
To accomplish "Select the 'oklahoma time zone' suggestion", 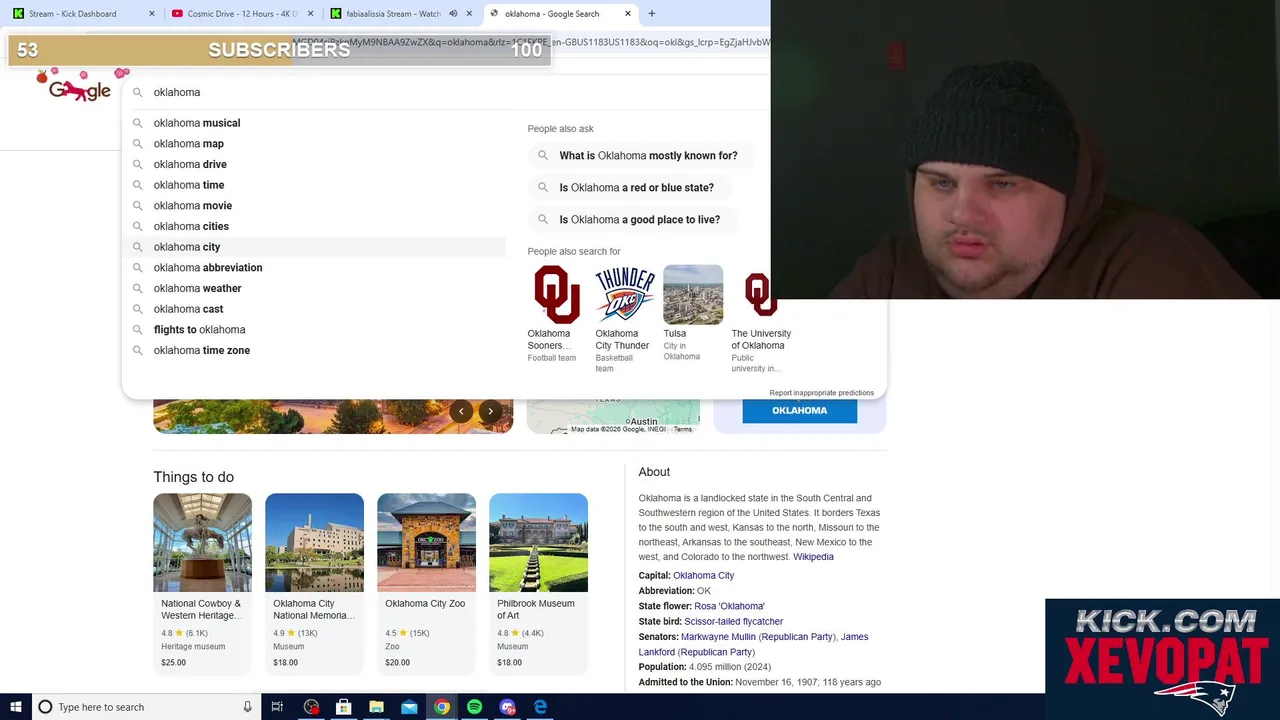I will pos(314,350).
